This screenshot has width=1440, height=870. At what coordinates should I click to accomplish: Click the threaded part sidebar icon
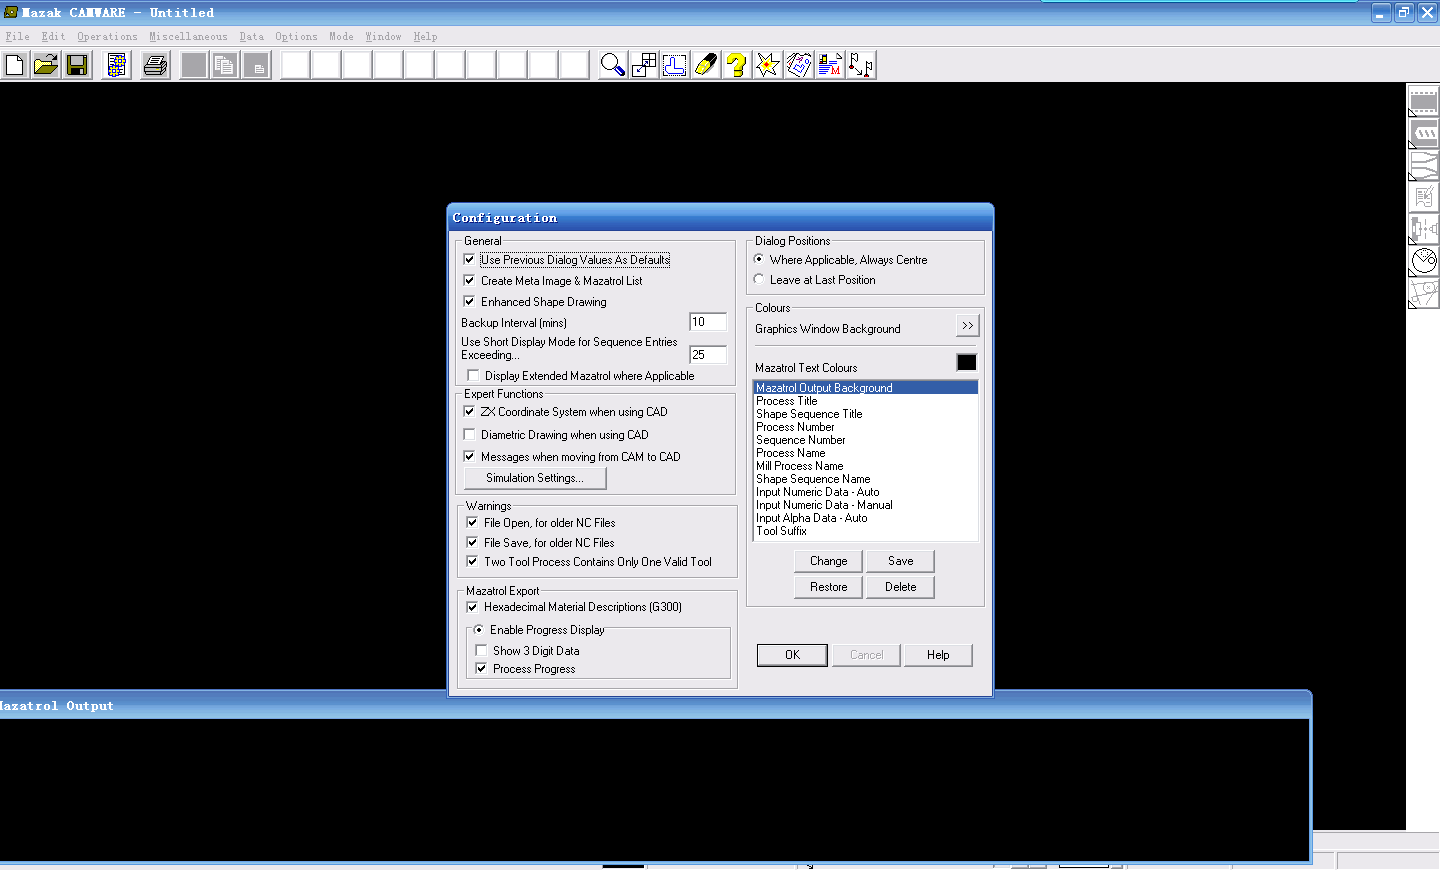[1424, 133]
